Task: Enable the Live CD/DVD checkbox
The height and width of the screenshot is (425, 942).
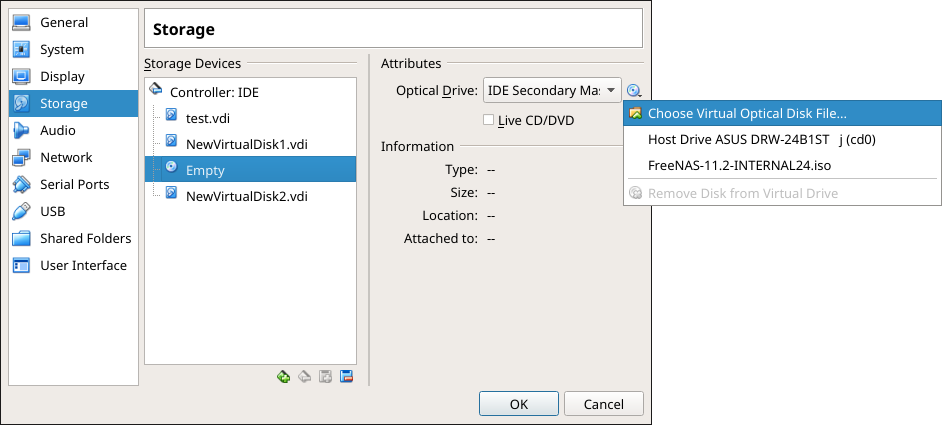Action: coord(489,120)
